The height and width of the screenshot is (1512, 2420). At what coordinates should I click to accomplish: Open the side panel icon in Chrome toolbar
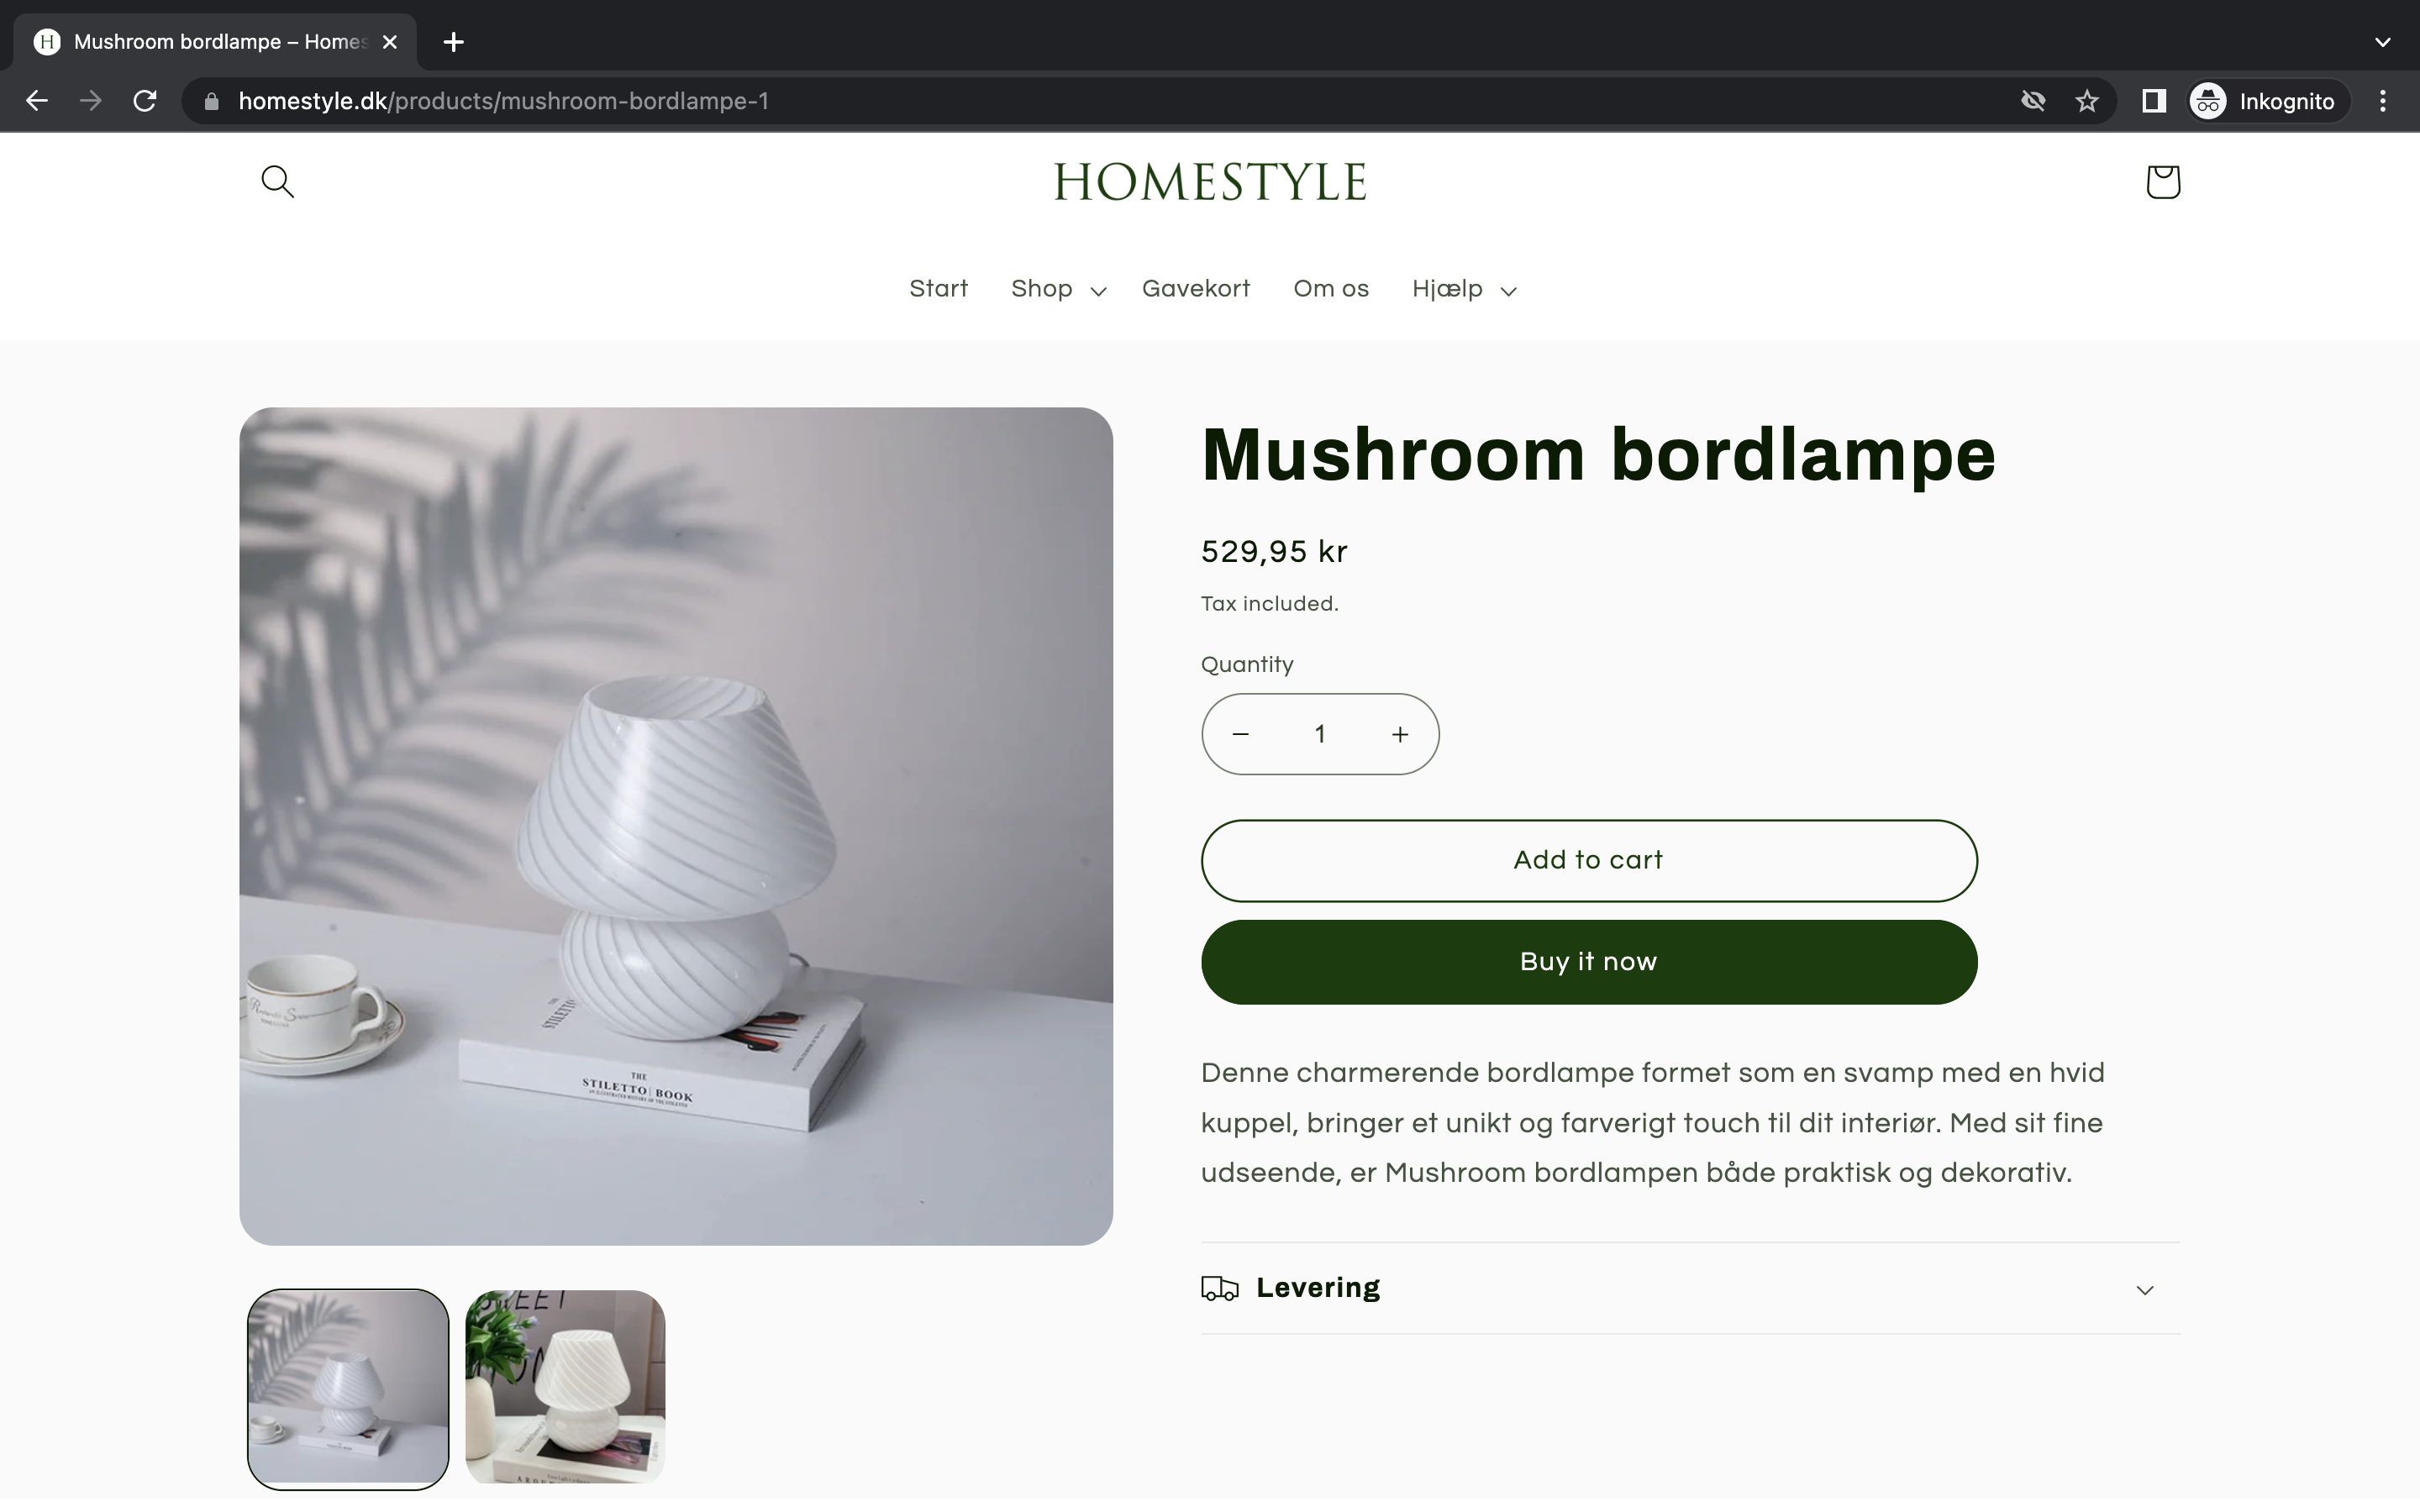click(2153, 101)
